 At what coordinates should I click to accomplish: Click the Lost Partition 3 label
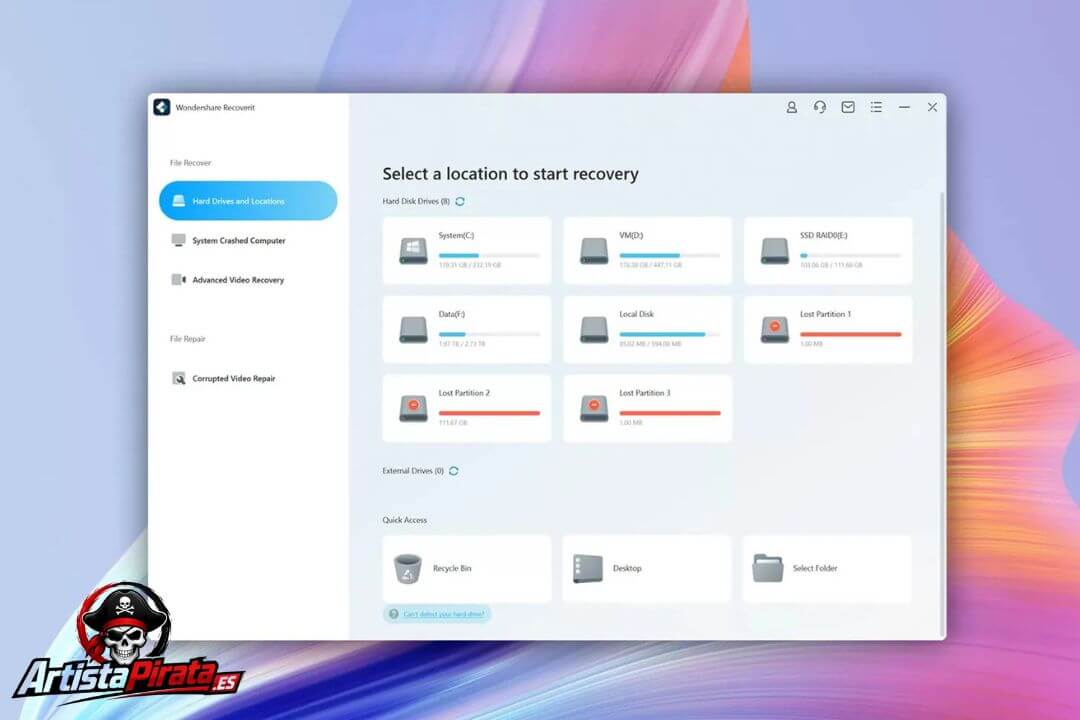645,393
